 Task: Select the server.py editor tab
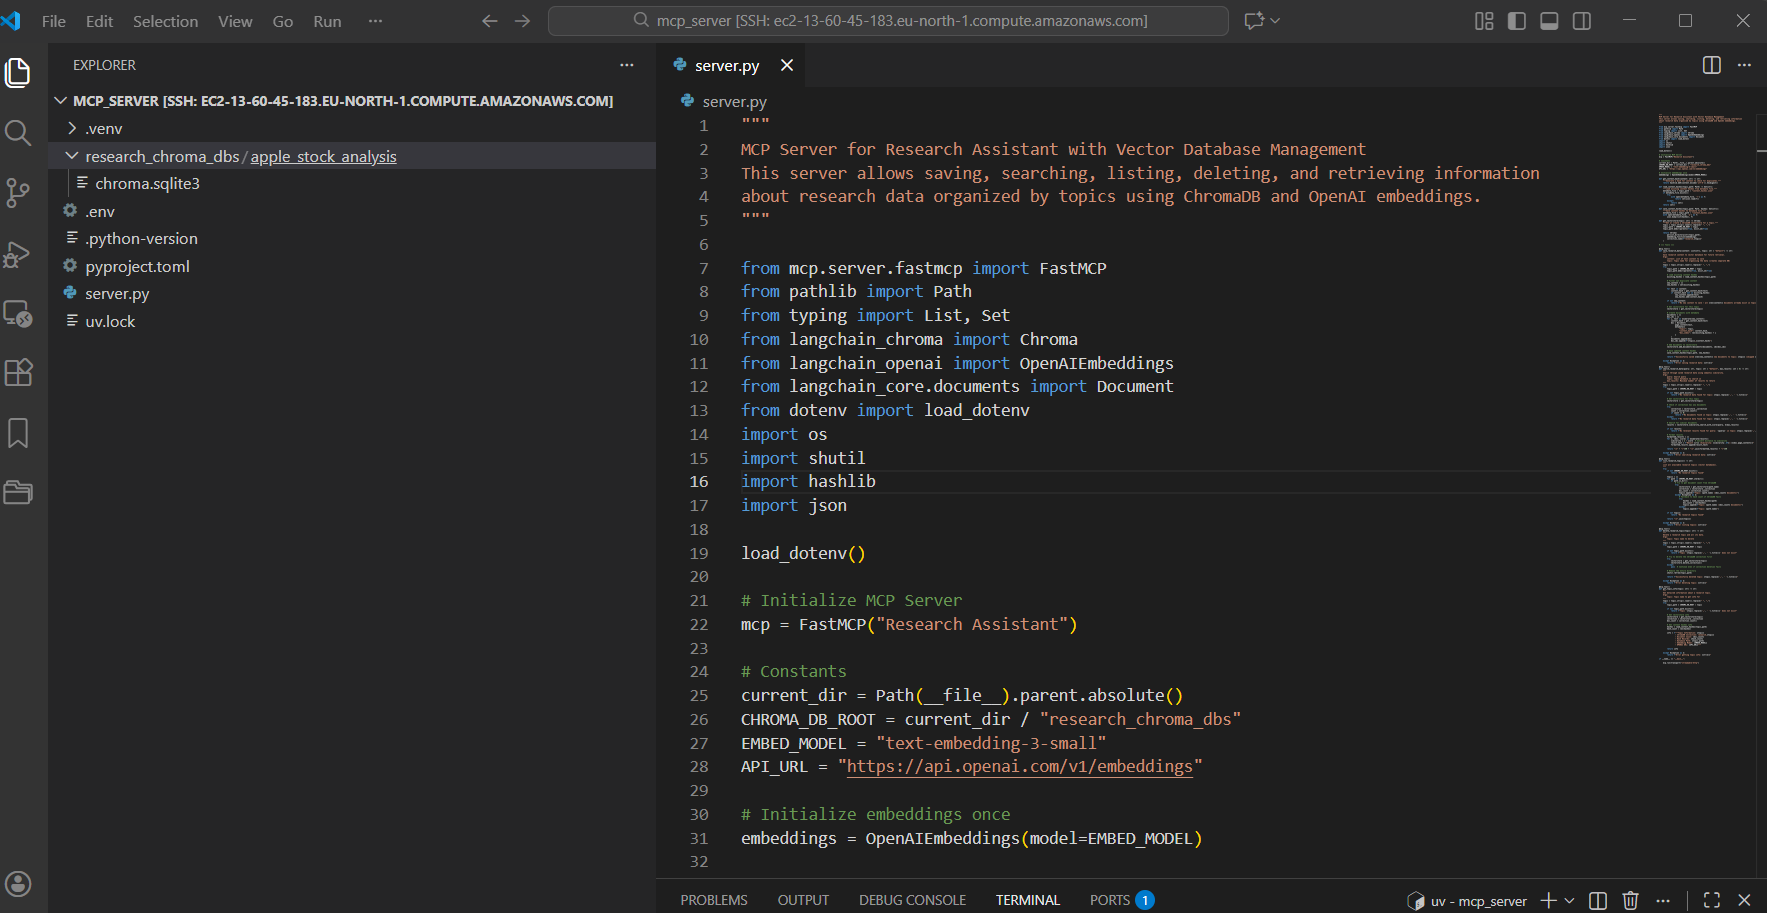coord(727,65)
